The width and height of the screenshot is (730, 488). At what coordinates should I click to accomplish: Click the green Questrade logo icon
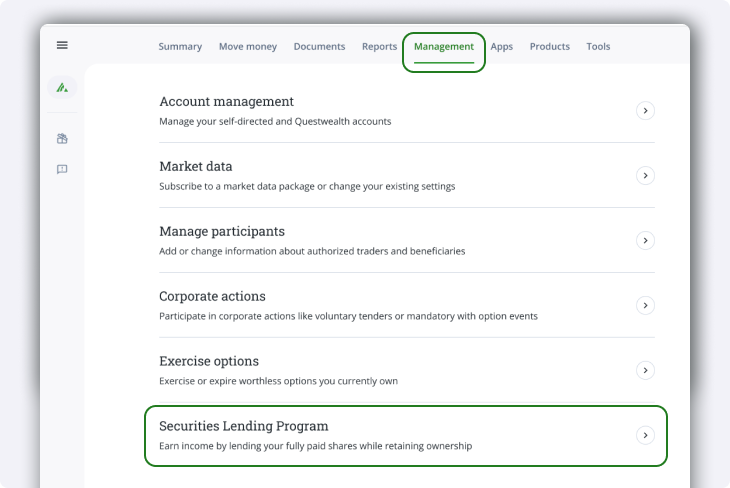[62, 88]
